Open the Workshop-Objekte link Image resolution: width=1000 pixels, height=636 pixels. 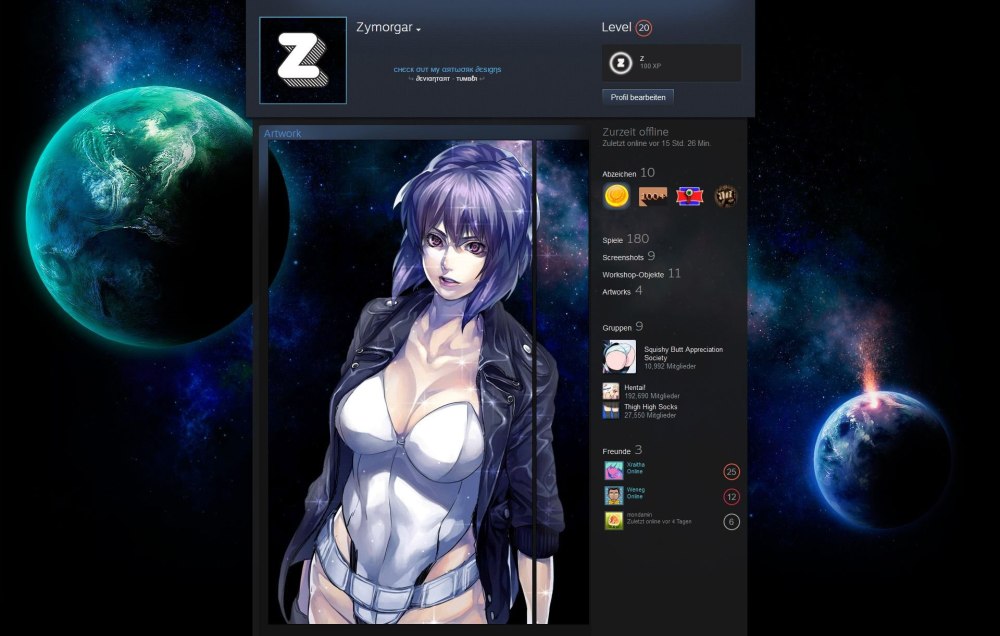(633, 275)
